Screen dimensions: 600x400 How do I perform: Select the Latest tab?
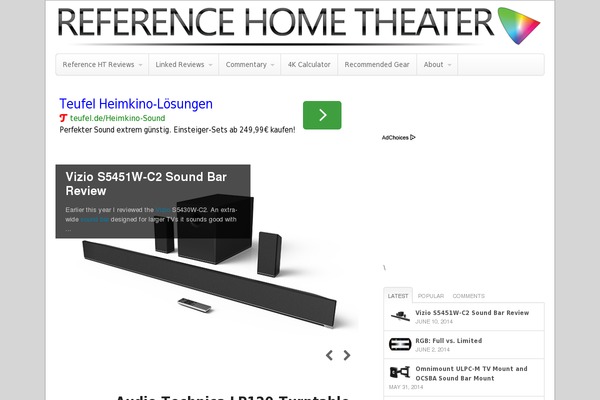(398, 296)
